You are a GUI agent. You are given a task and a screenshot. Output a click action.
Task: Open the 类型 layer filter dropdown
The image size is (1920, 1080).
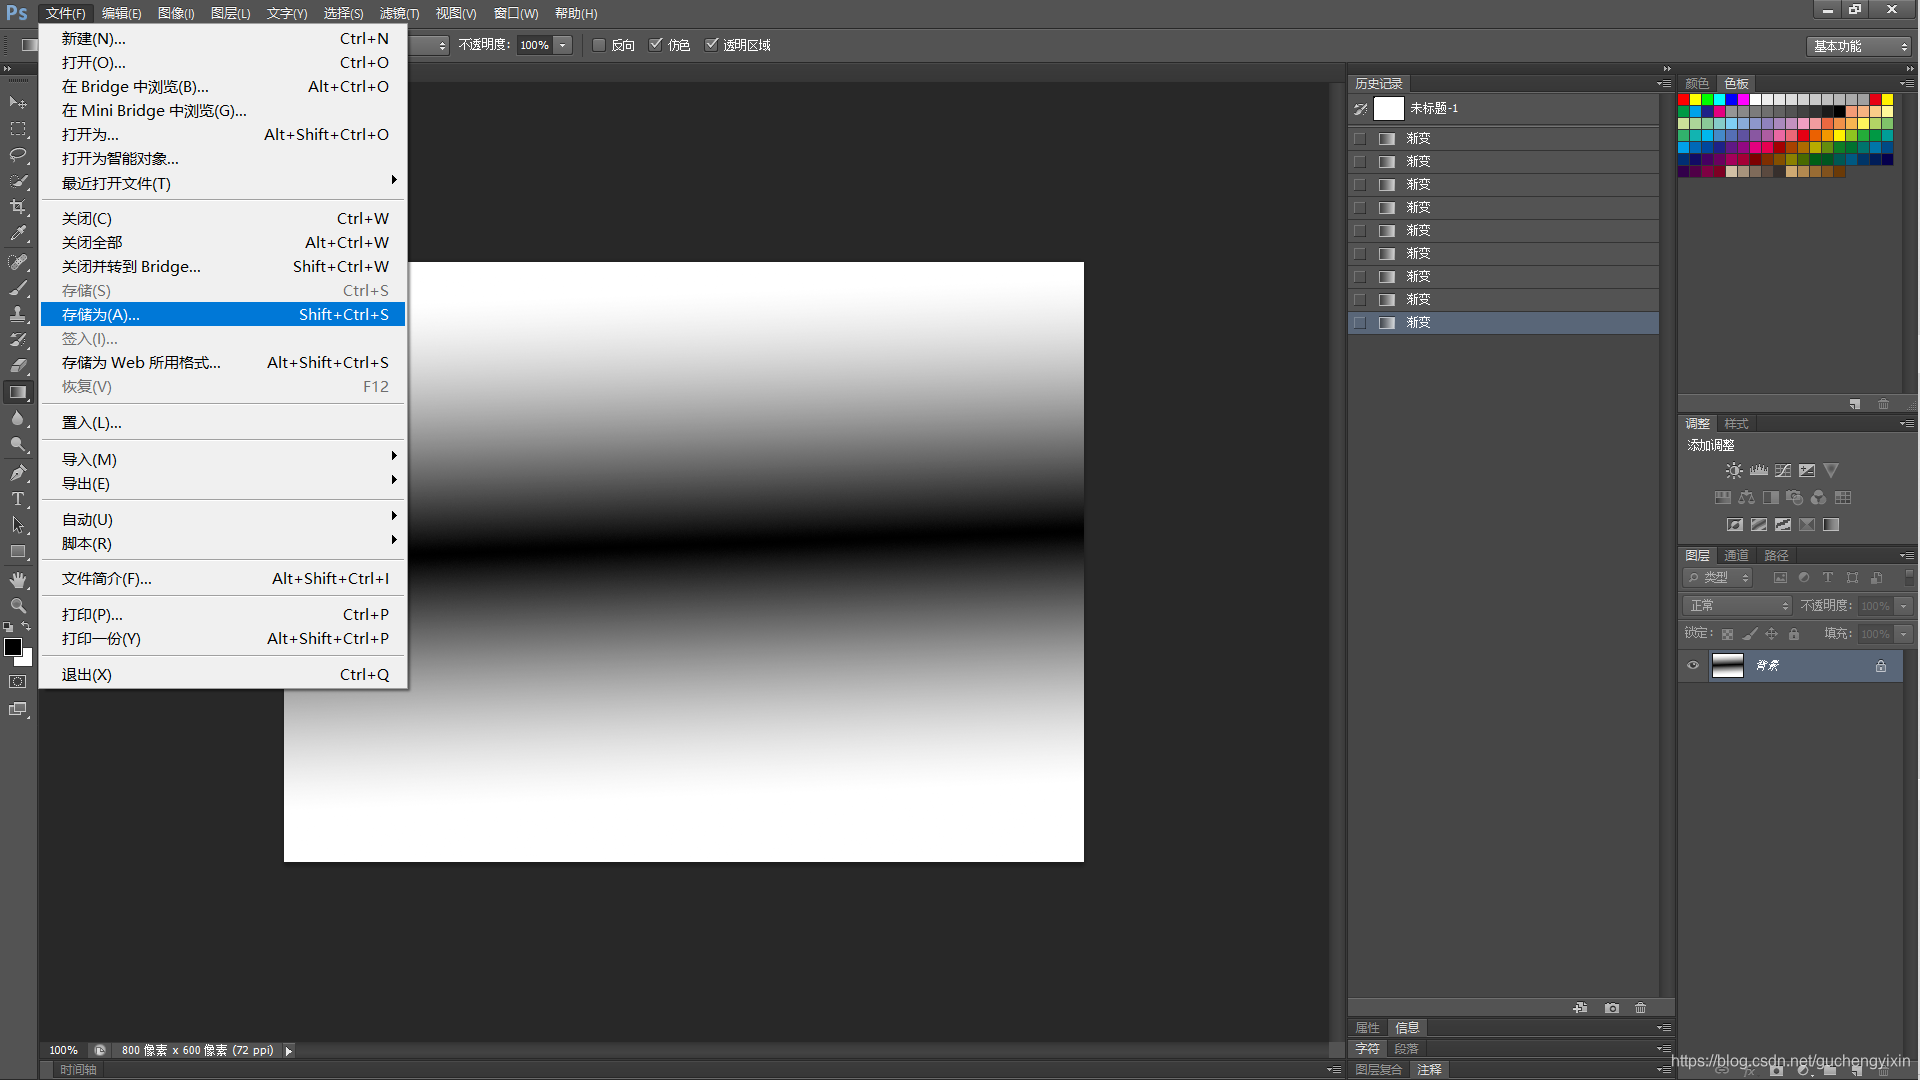pyautogui.click(x=1718, y=578)
